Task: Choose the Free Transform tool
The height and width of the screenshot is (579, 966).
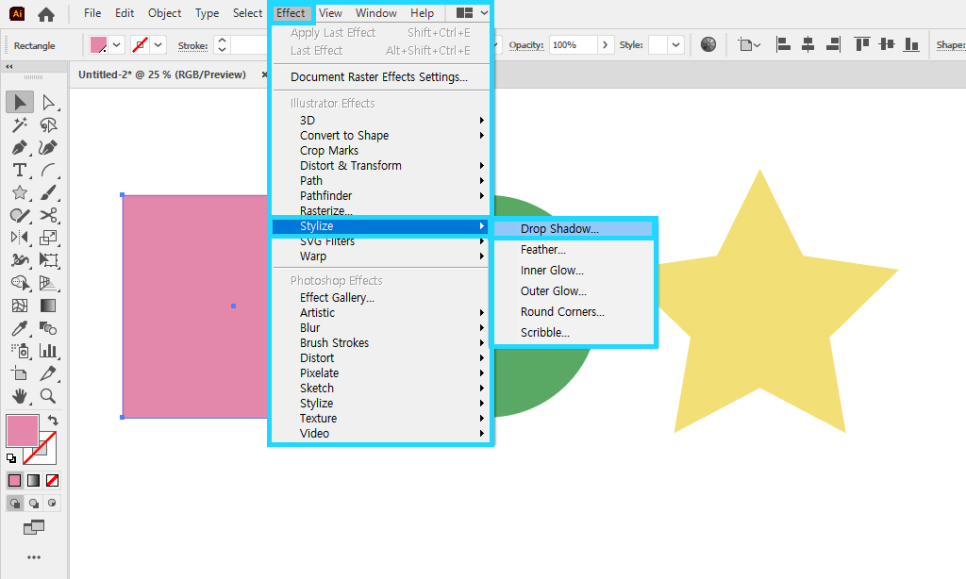Action: 48,260
